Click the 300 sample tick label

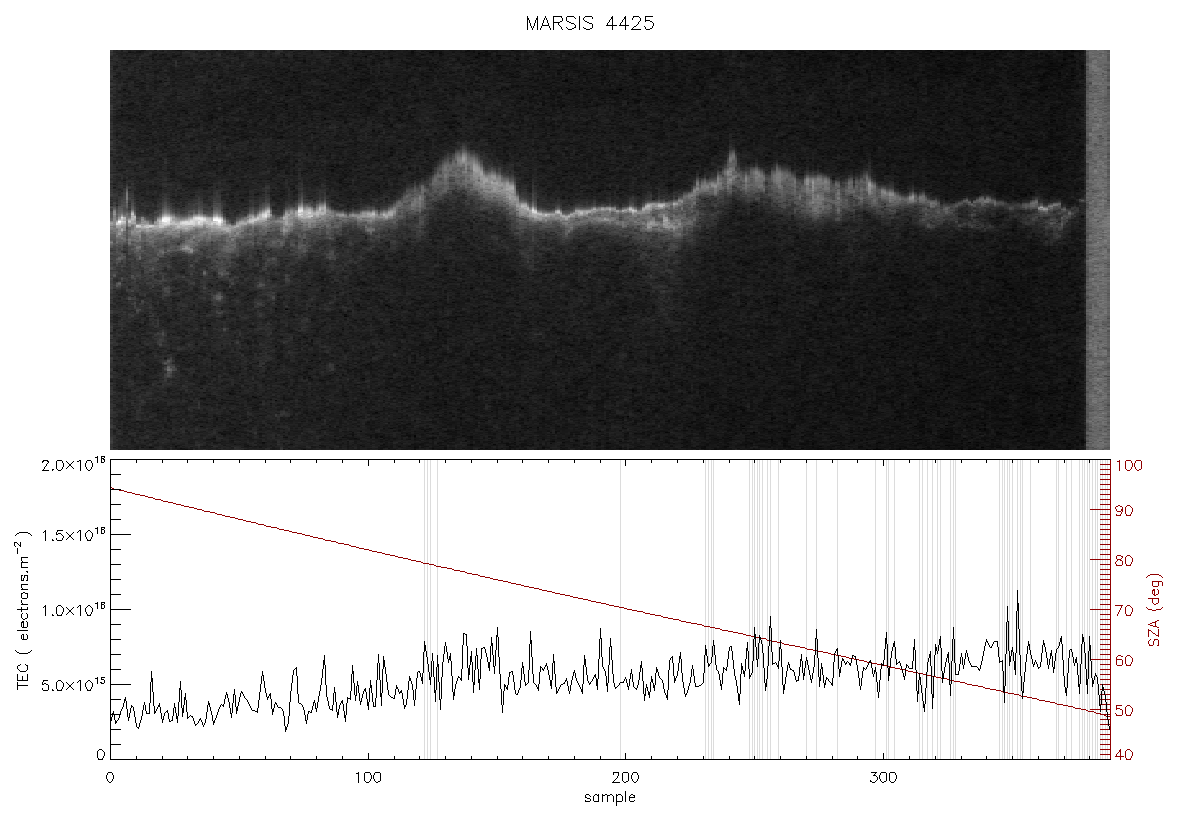point(883,778)
